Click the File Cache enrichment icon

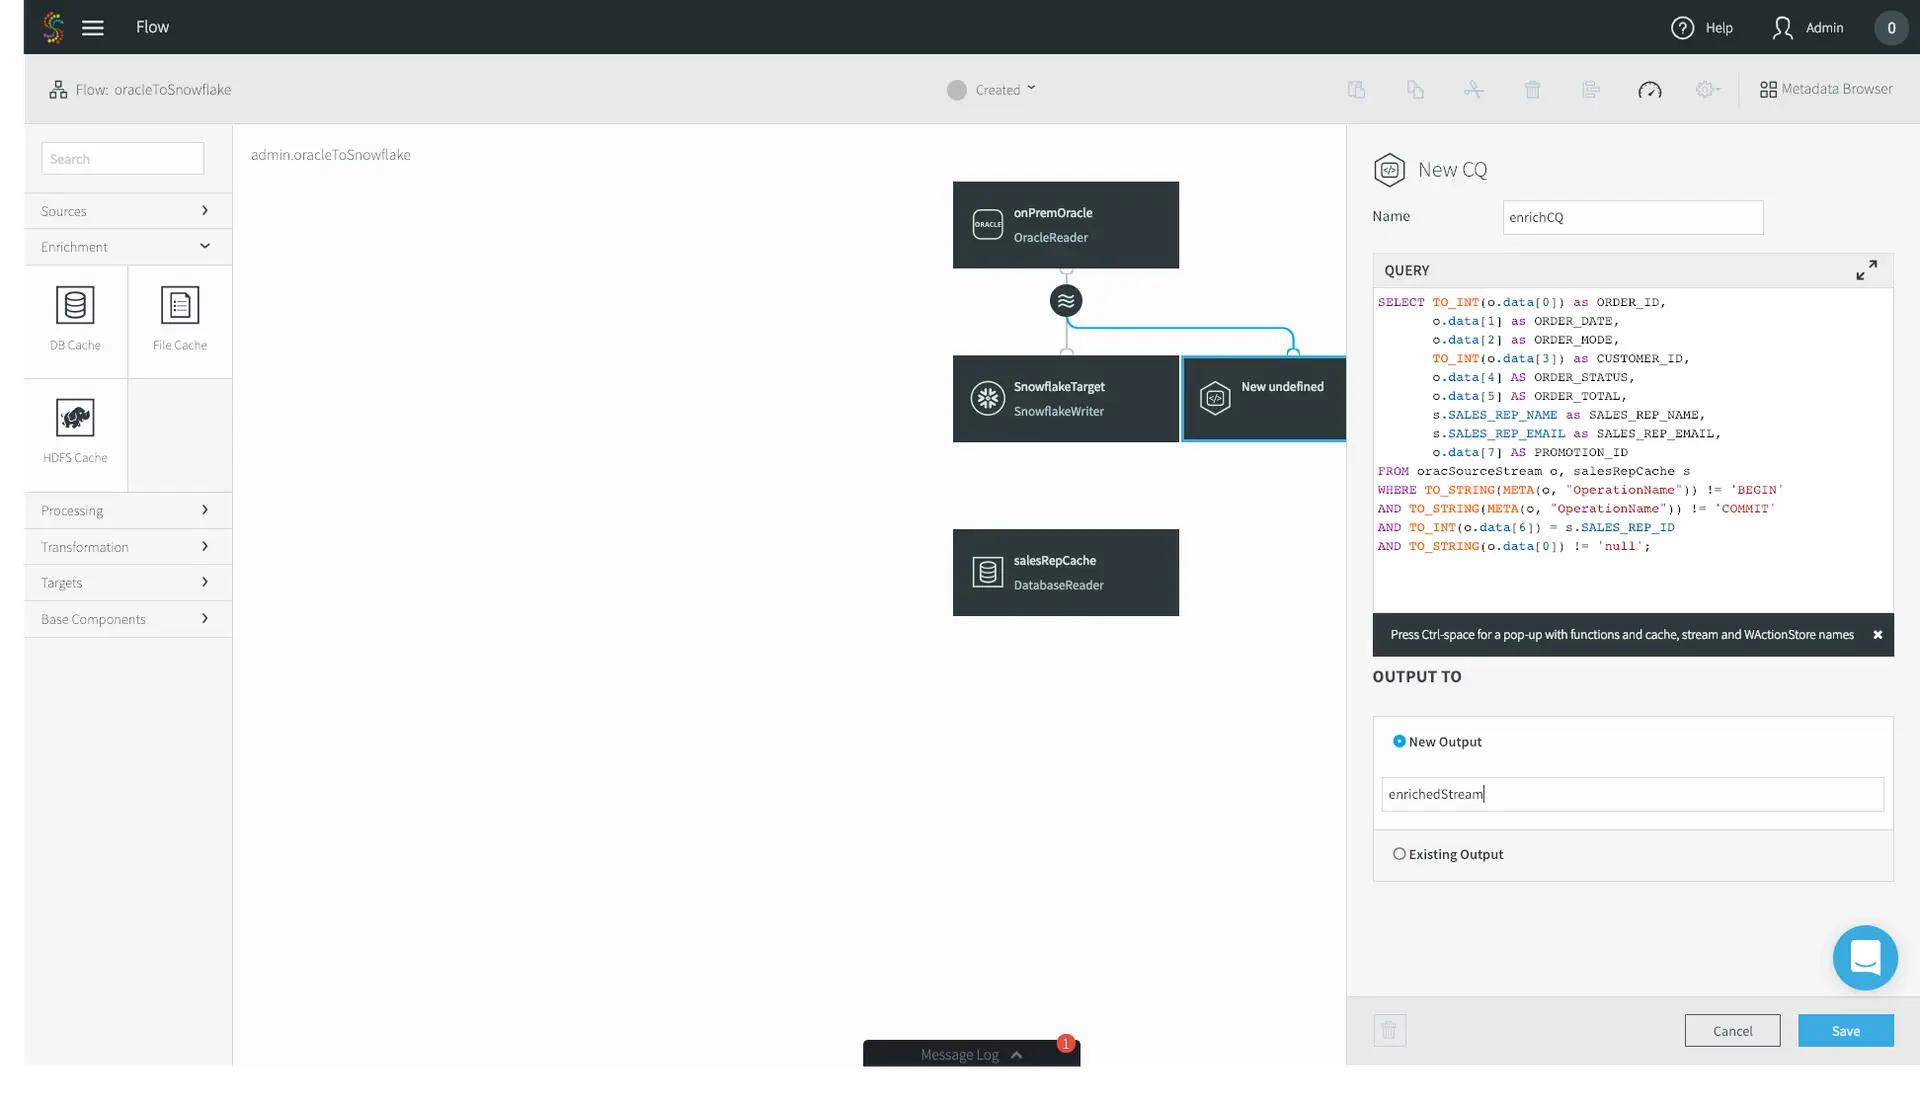[x=180, y=305]
